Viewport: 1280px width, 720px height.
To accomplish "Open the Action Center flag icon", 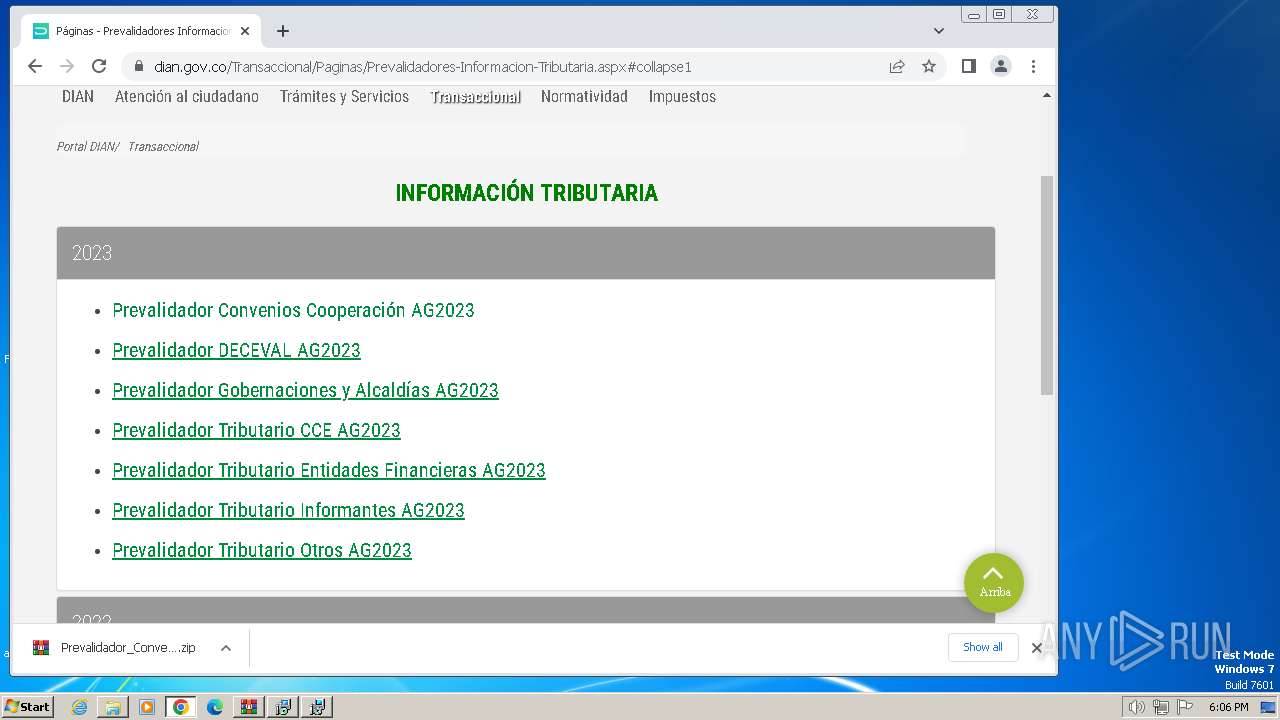I will tap(1185, 707).
